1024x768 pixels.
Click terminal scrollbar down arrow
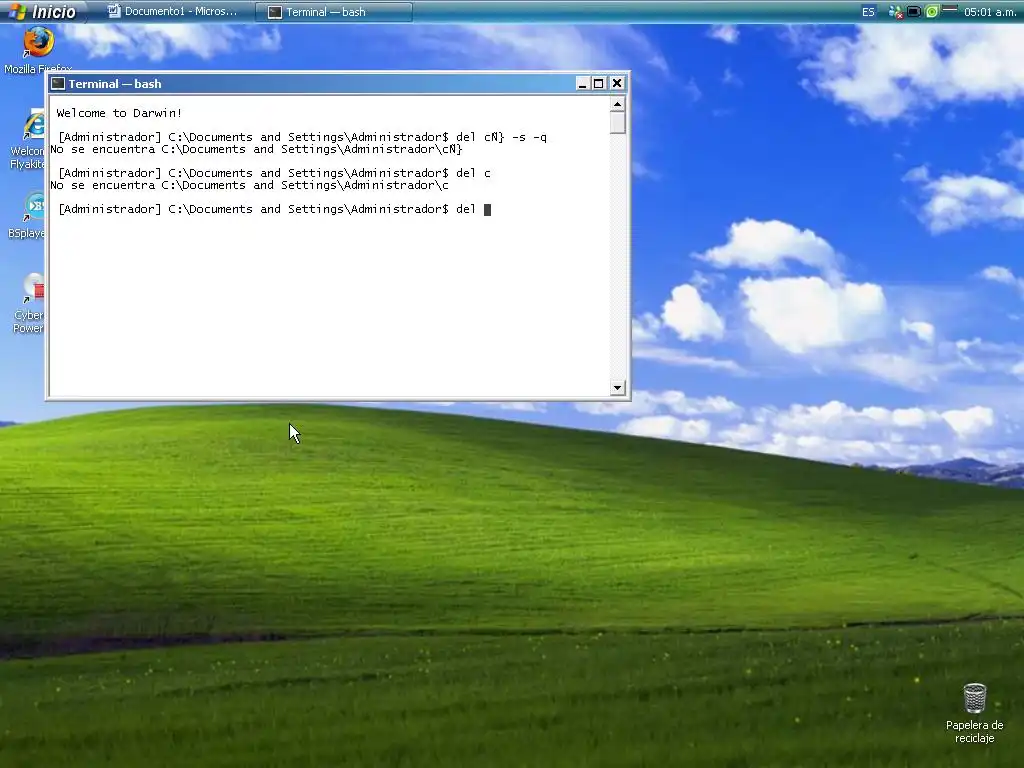(x=617, y=388)
